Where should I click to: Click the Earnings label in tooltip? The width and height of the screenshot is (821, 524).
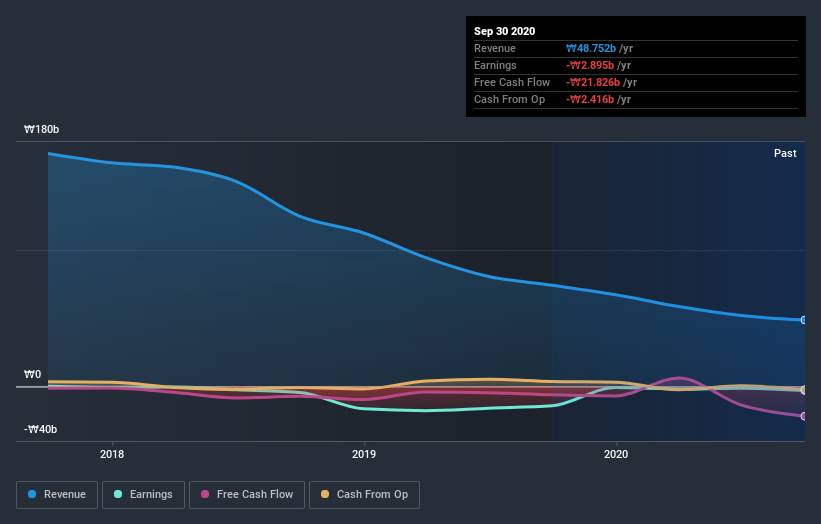point(495,65)
